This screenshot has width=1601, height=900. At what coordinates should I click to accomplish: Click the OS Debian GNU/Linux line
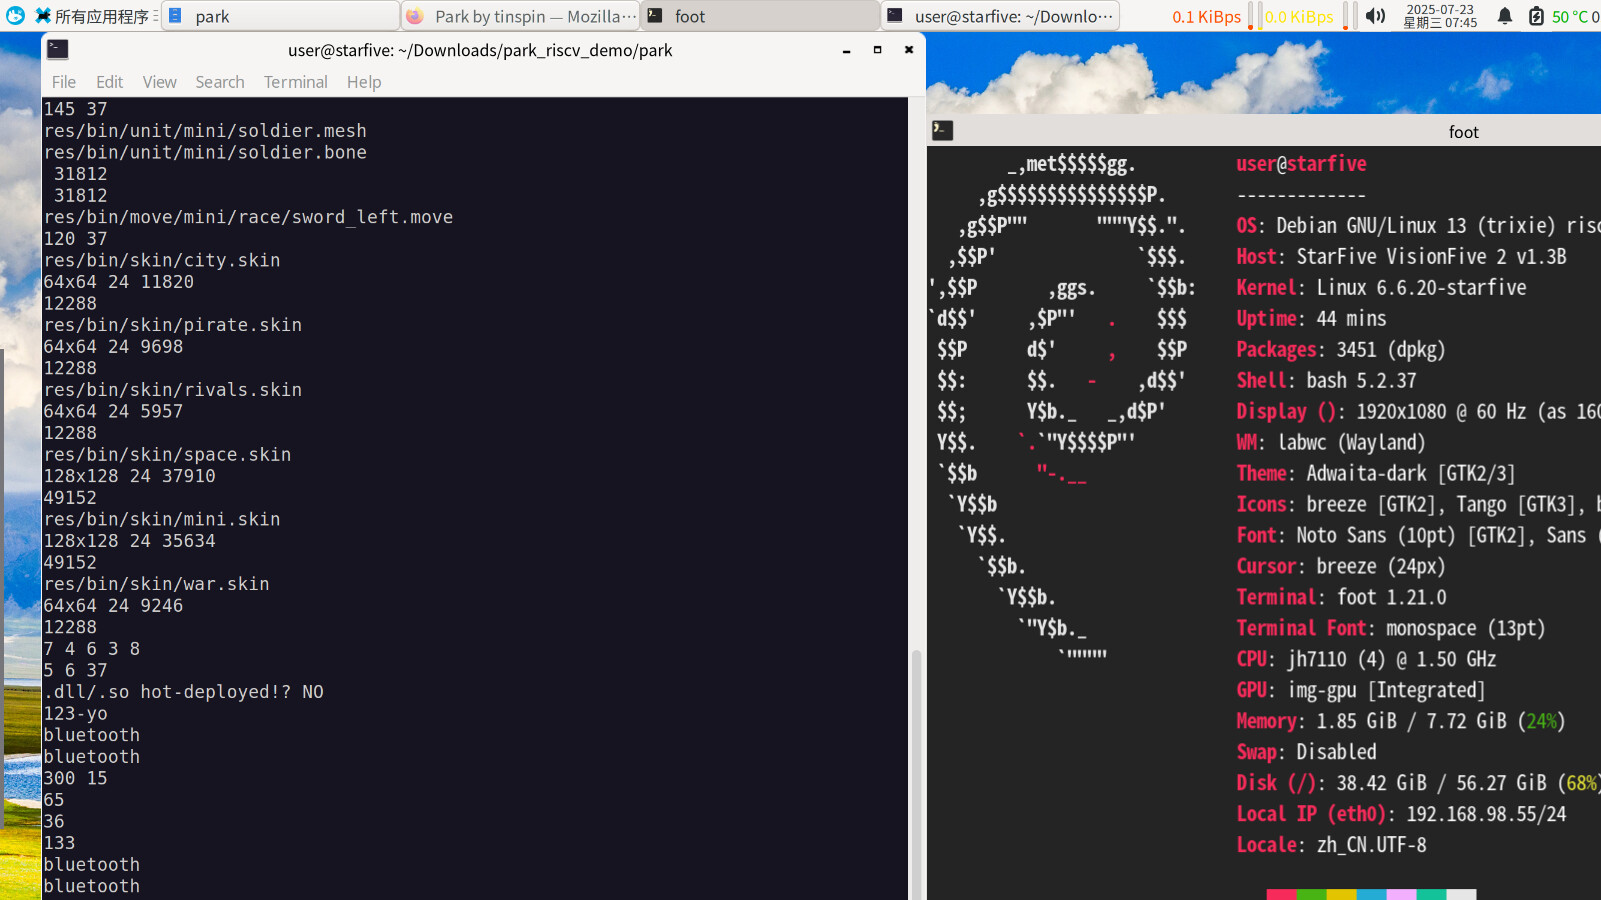coord(1418,226)
